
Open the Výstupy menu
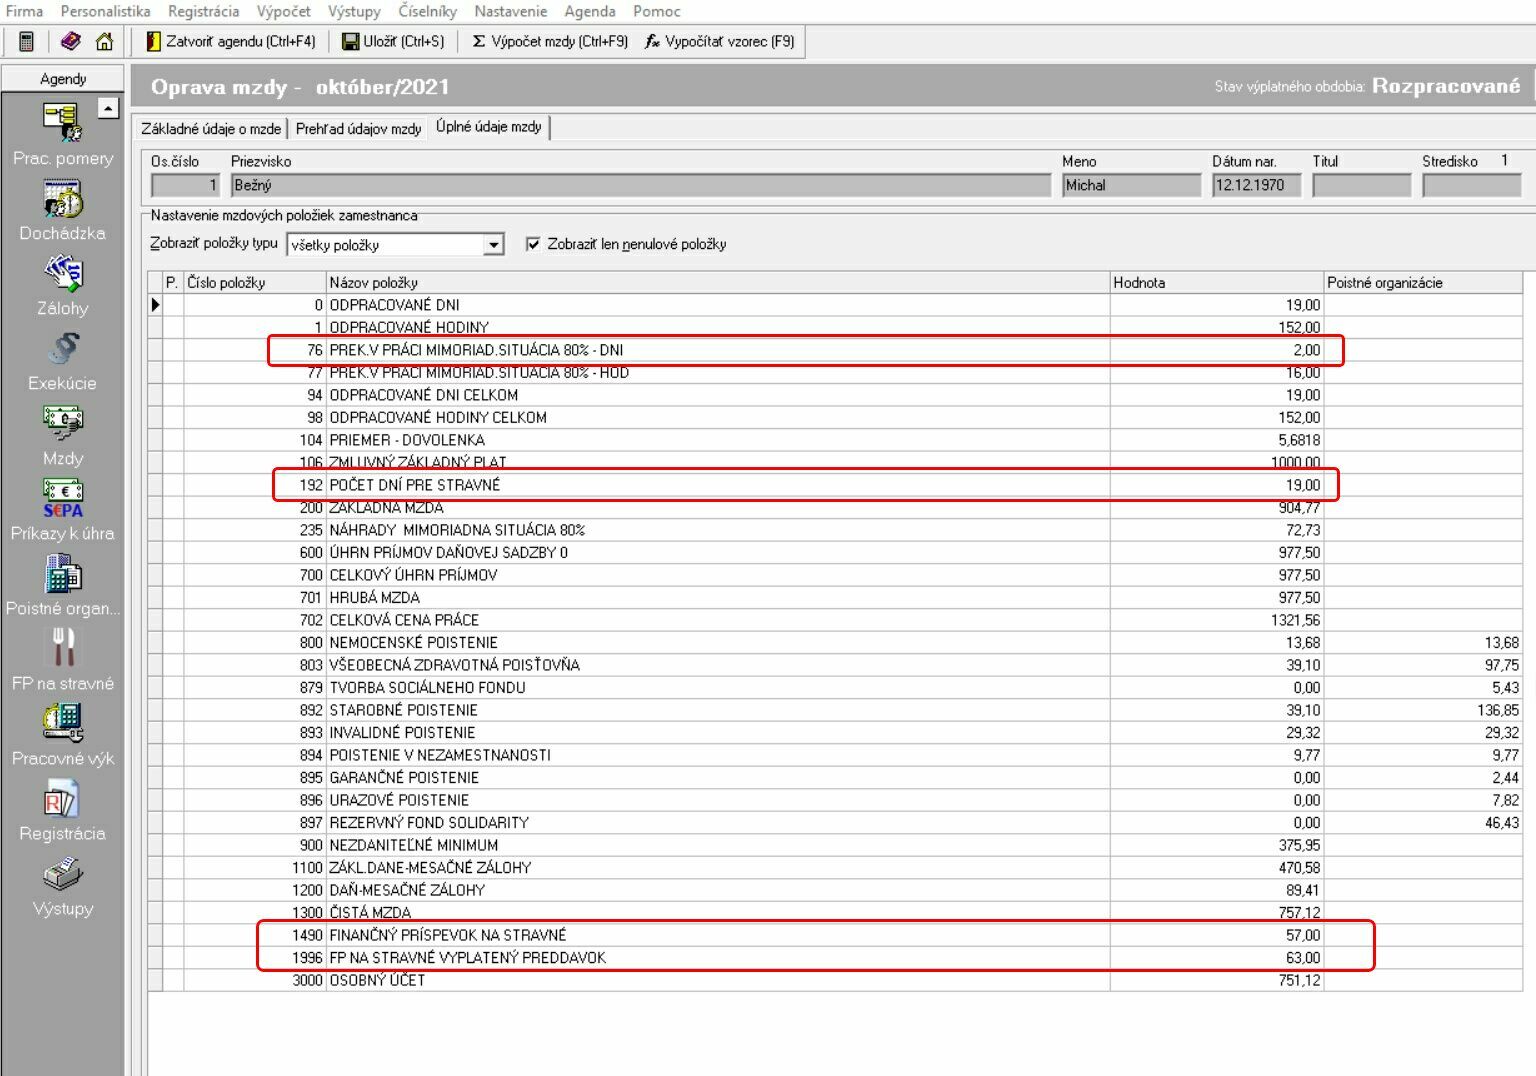(x=354, y=11)
